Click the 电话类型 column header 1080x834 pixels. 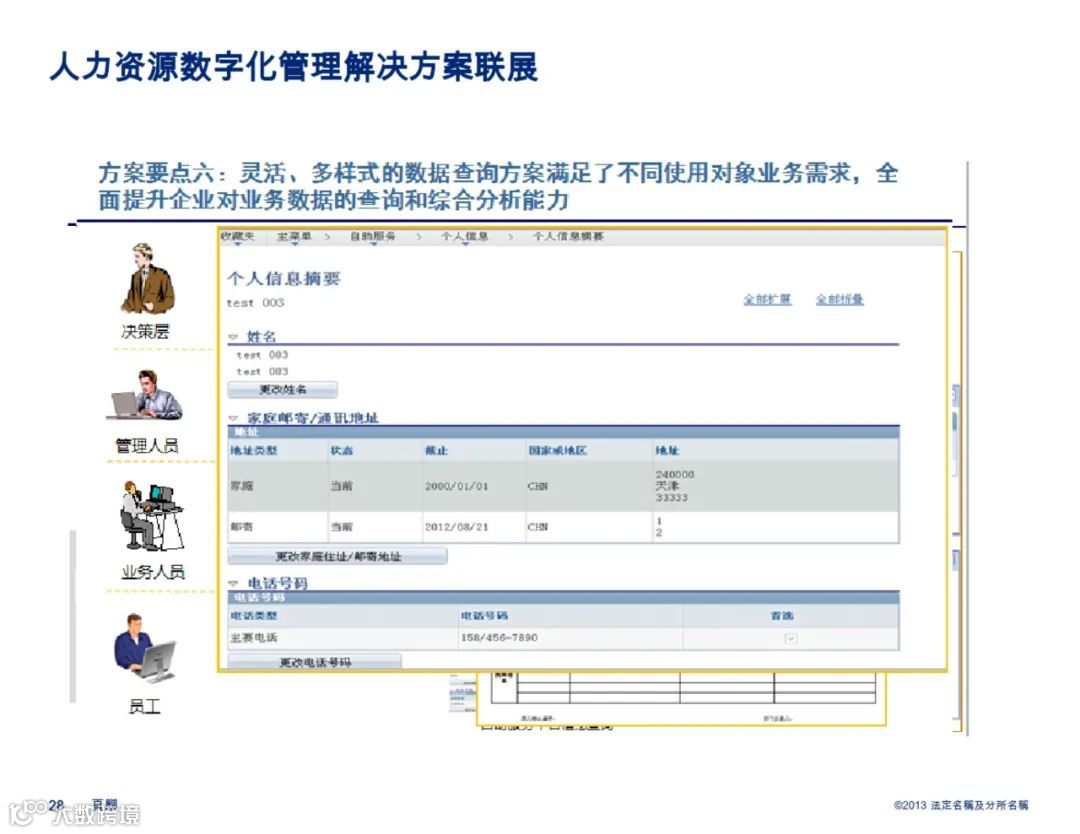click(254, 616)
